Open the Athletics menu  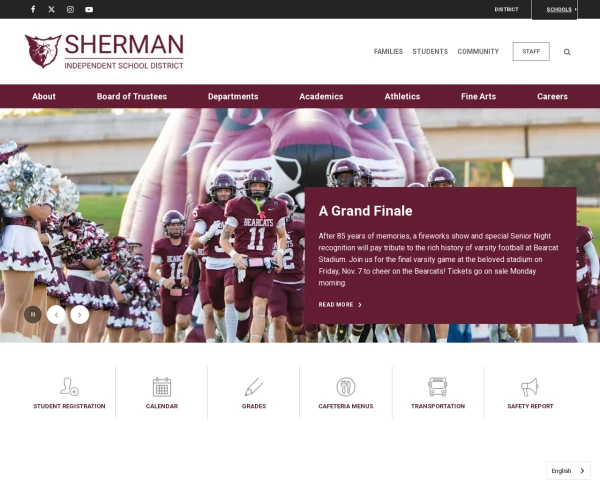(402, 96)
